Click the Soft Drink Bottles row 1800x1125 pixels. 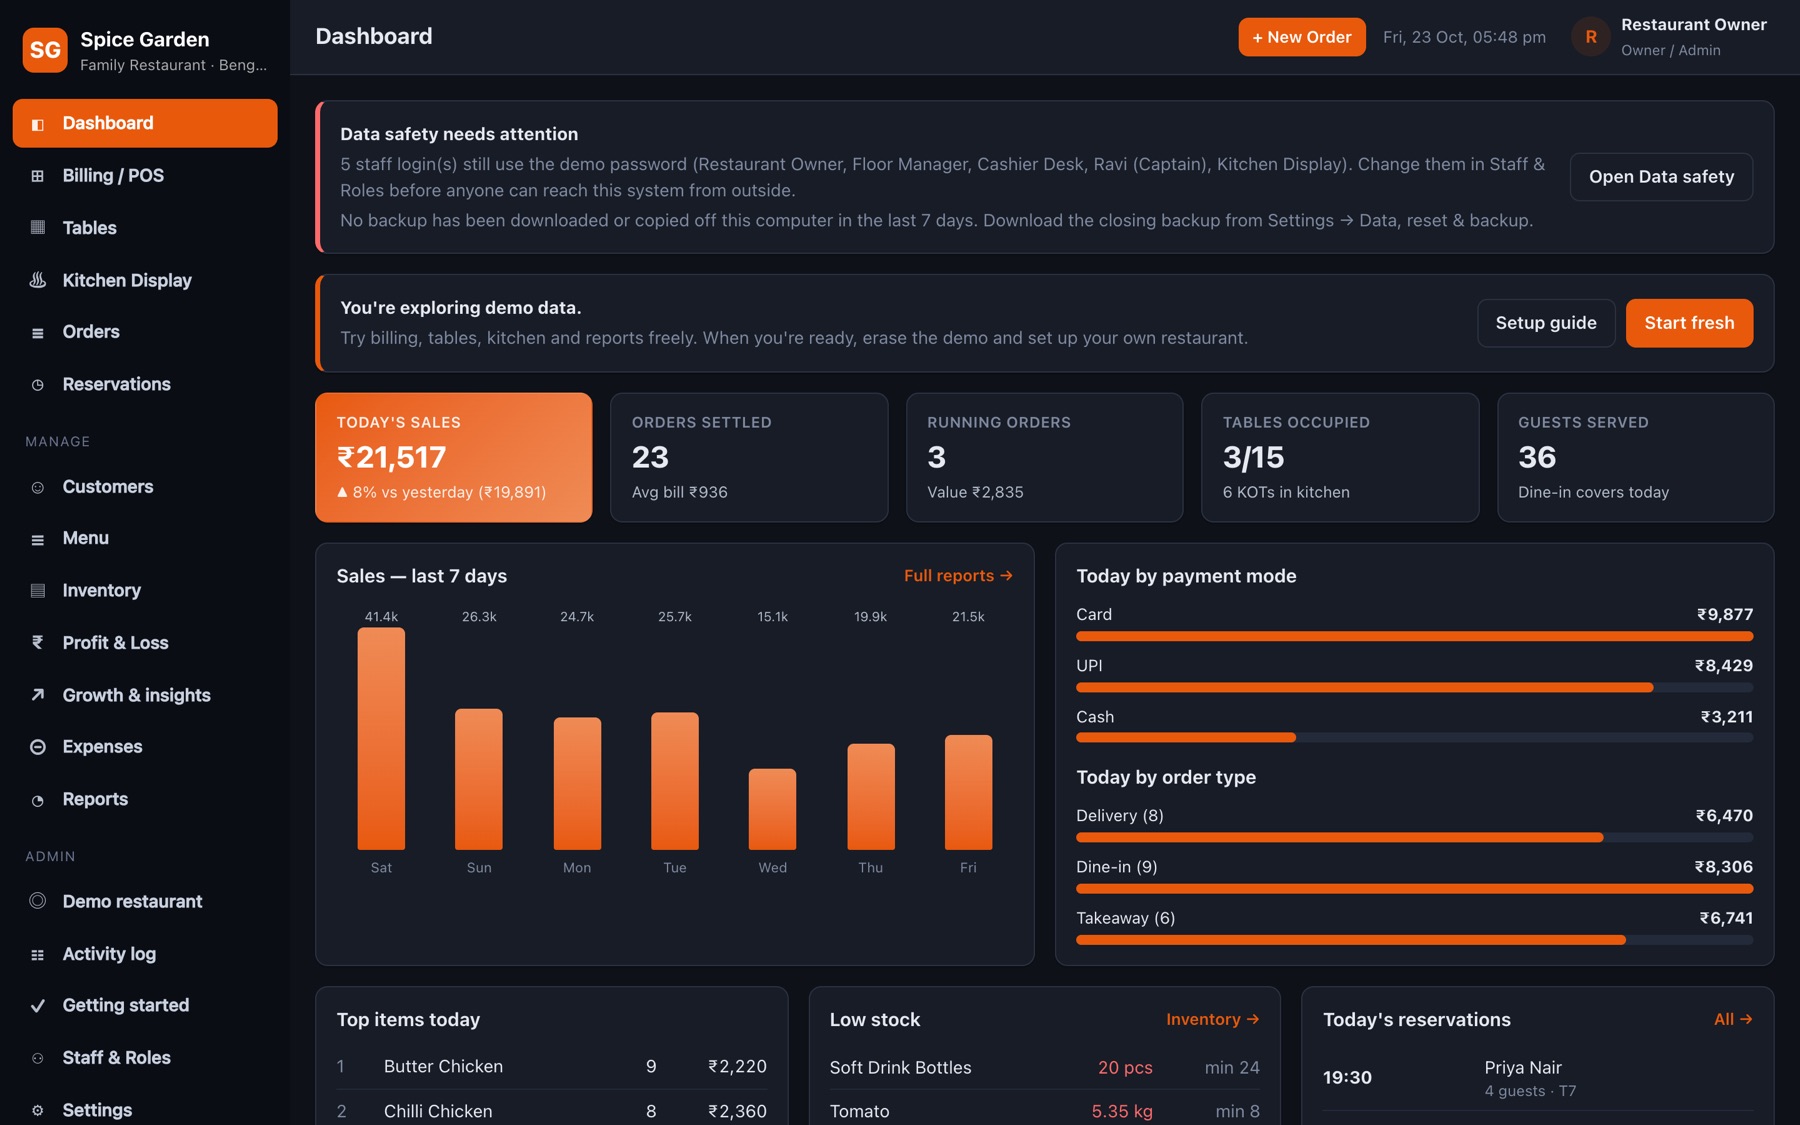point(1044,1068)
